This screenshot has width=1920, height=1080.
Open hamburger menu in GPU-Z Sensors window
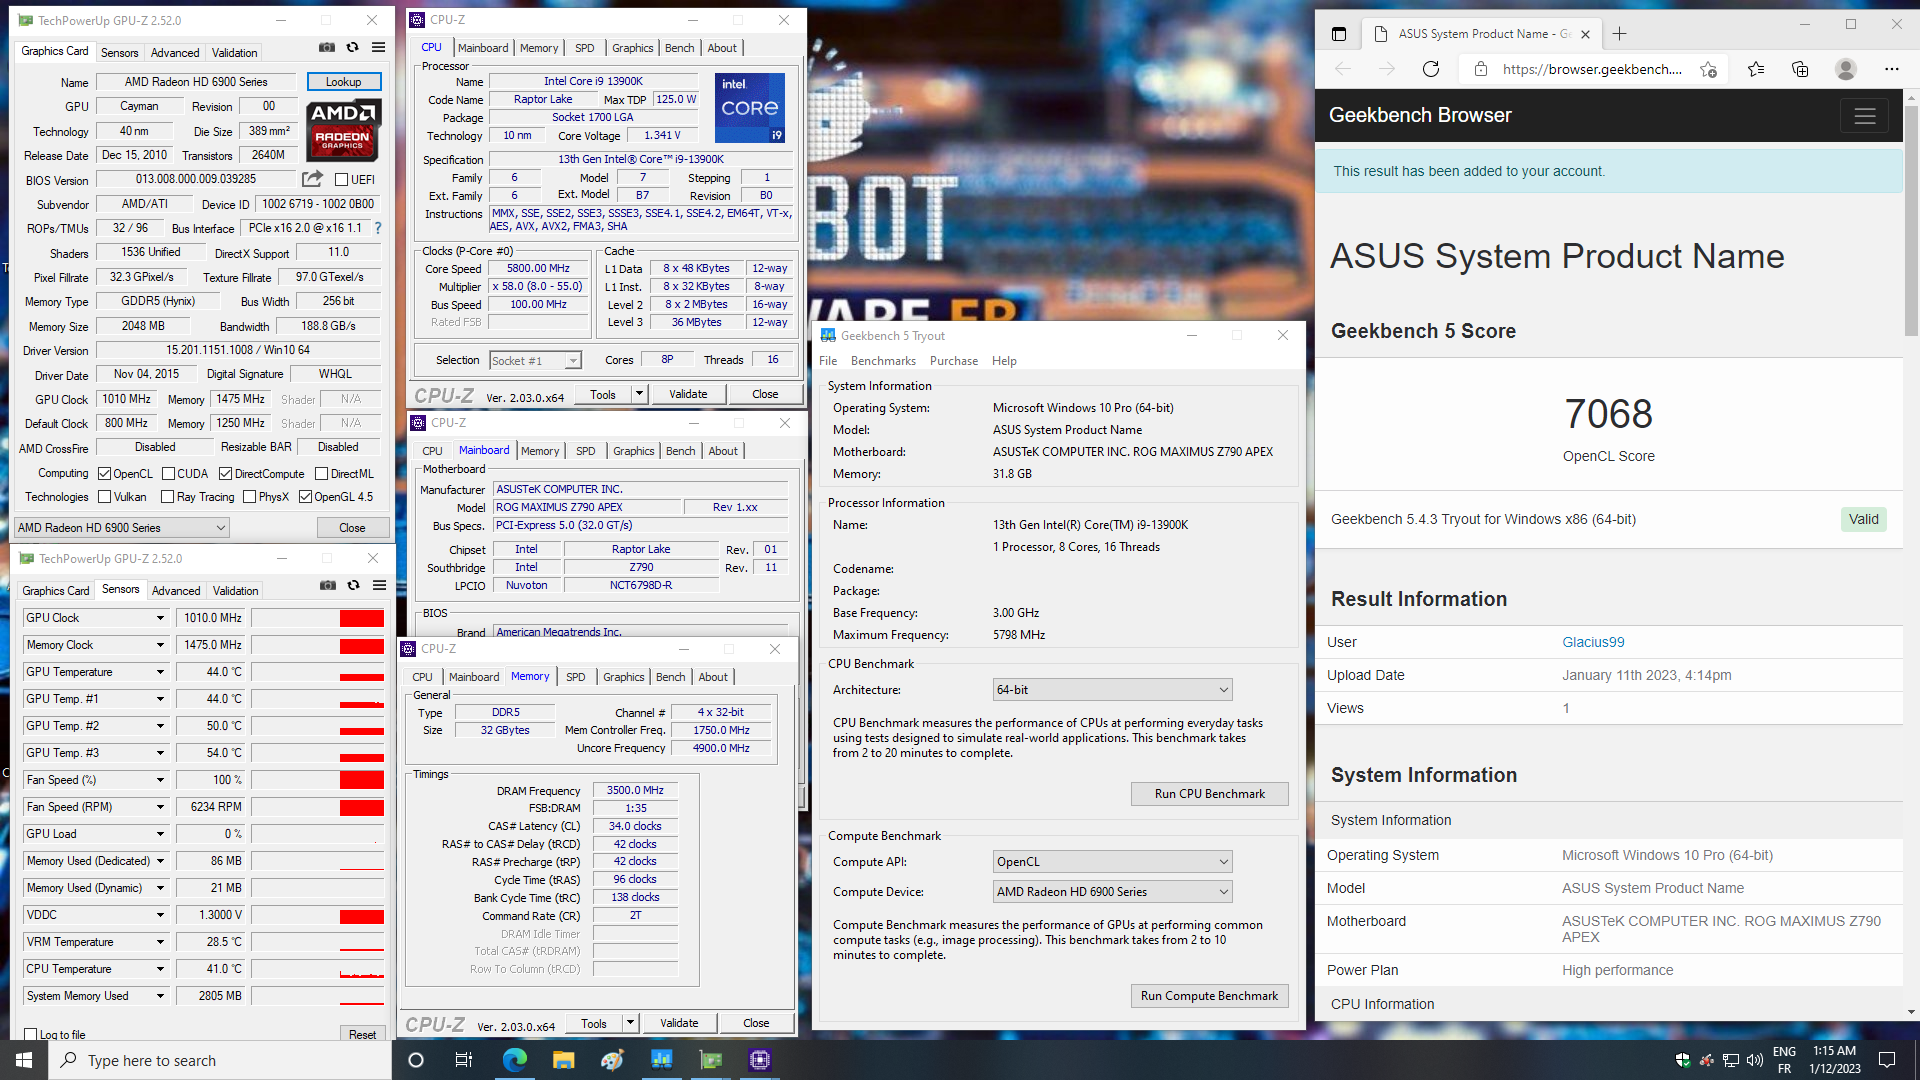[x=379, y=585]
